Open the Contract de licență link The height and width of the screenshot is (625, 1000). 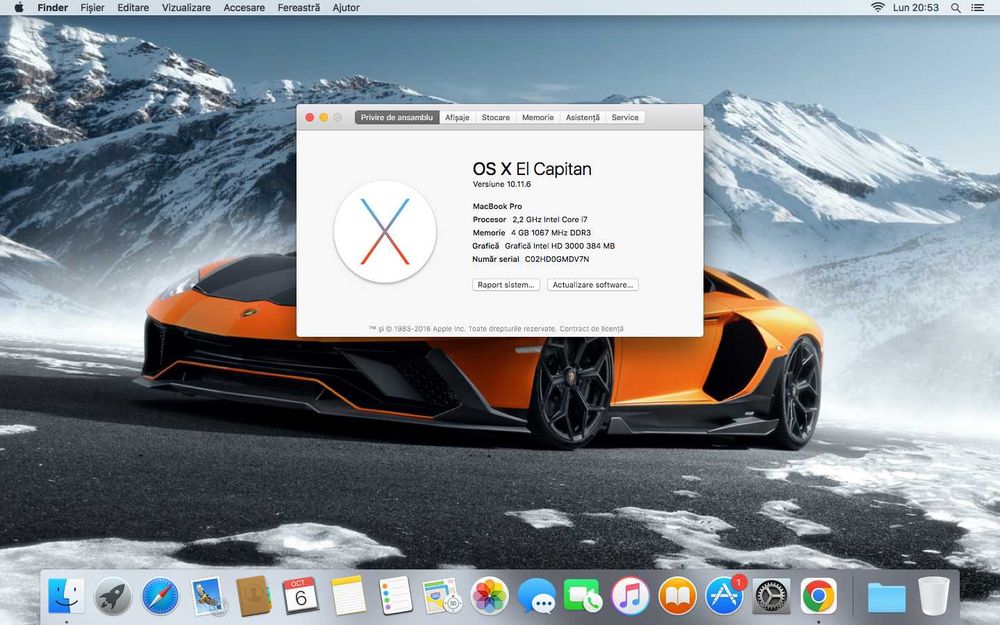(x=591, y=329)
